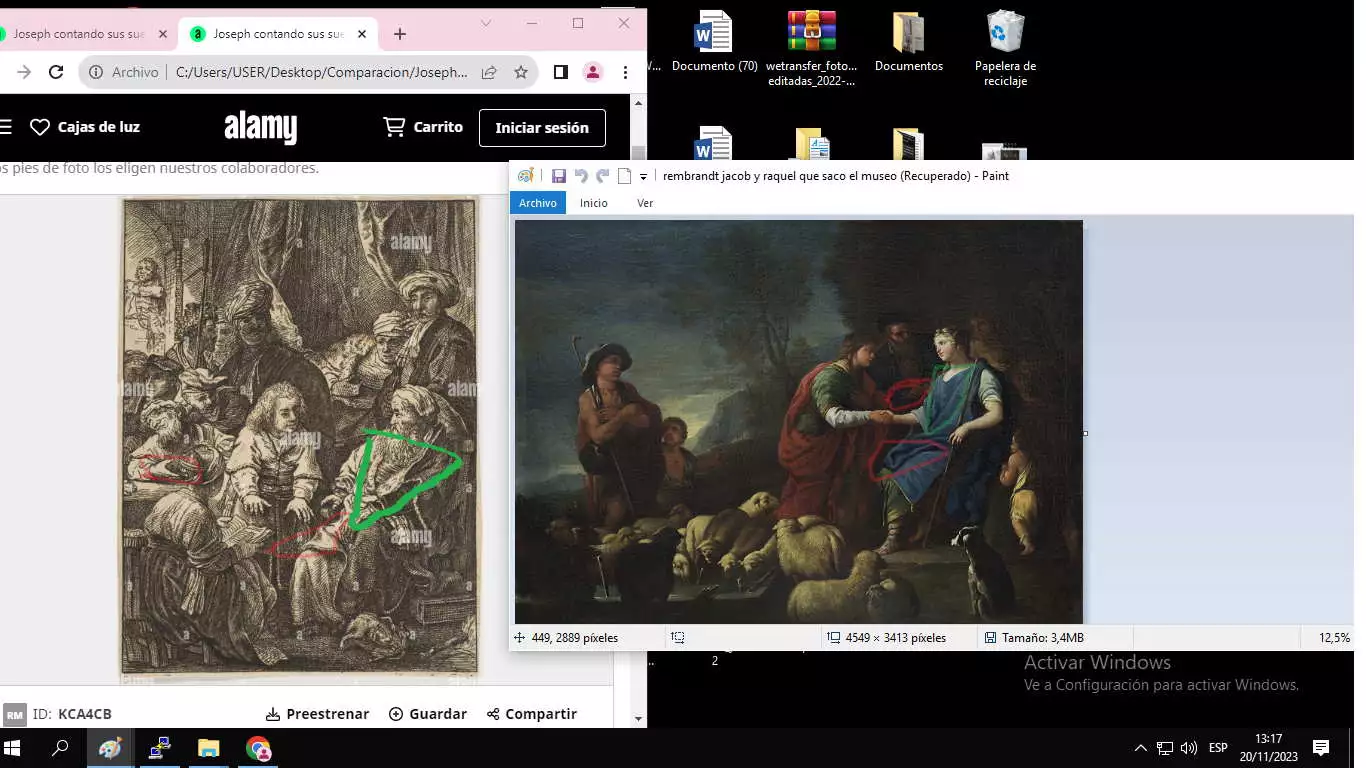Click the 449, 2889 píxeles cursor position
The height and width of the screenshot is (768, 1366).
[x=566, y=637]
